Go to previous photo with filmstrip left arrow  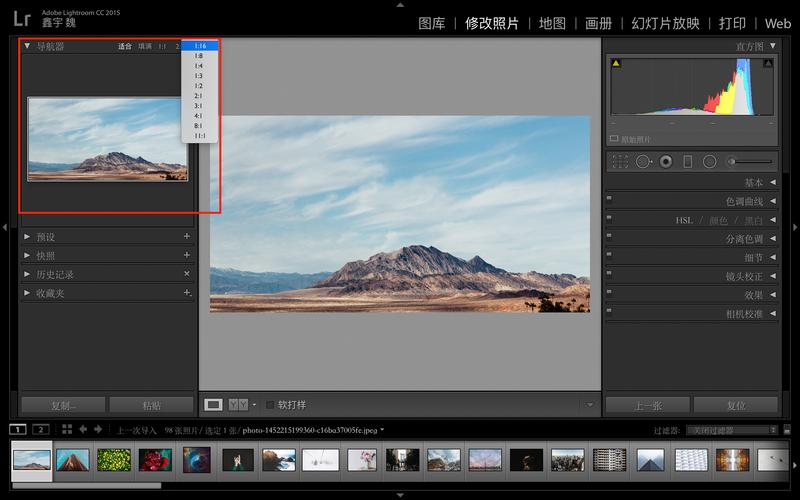click(x=84, y=429)
